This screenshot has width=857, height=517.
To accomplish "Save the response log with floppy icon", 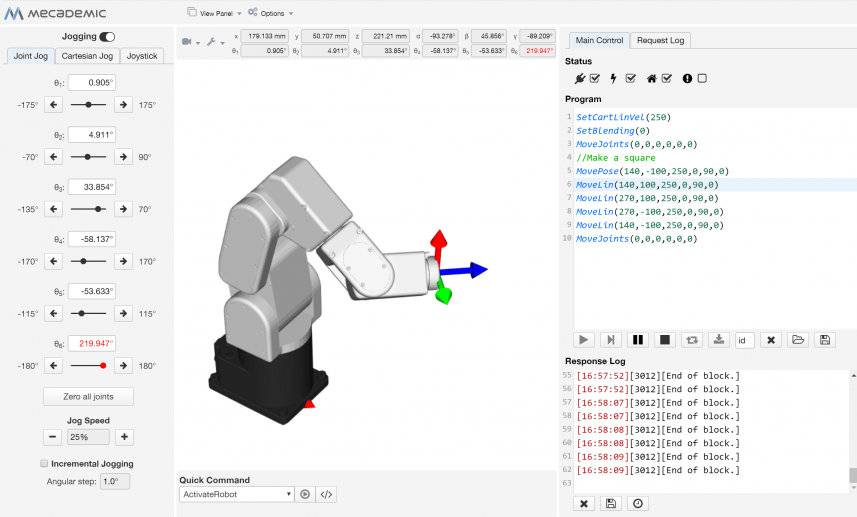I will click(611, 503).
